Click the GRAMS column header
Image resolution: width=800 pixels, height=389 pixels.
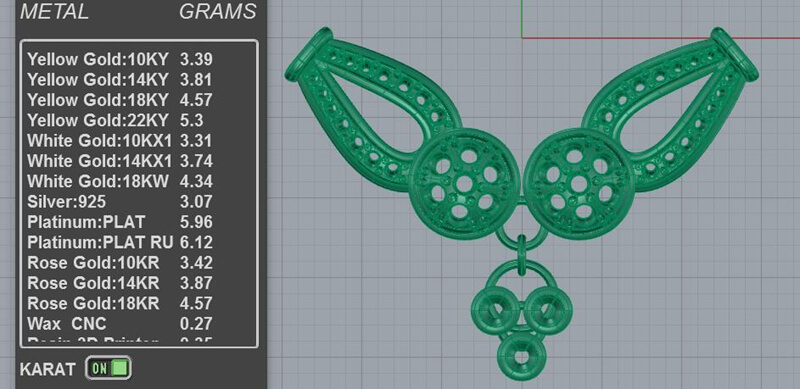coord(217,12)
